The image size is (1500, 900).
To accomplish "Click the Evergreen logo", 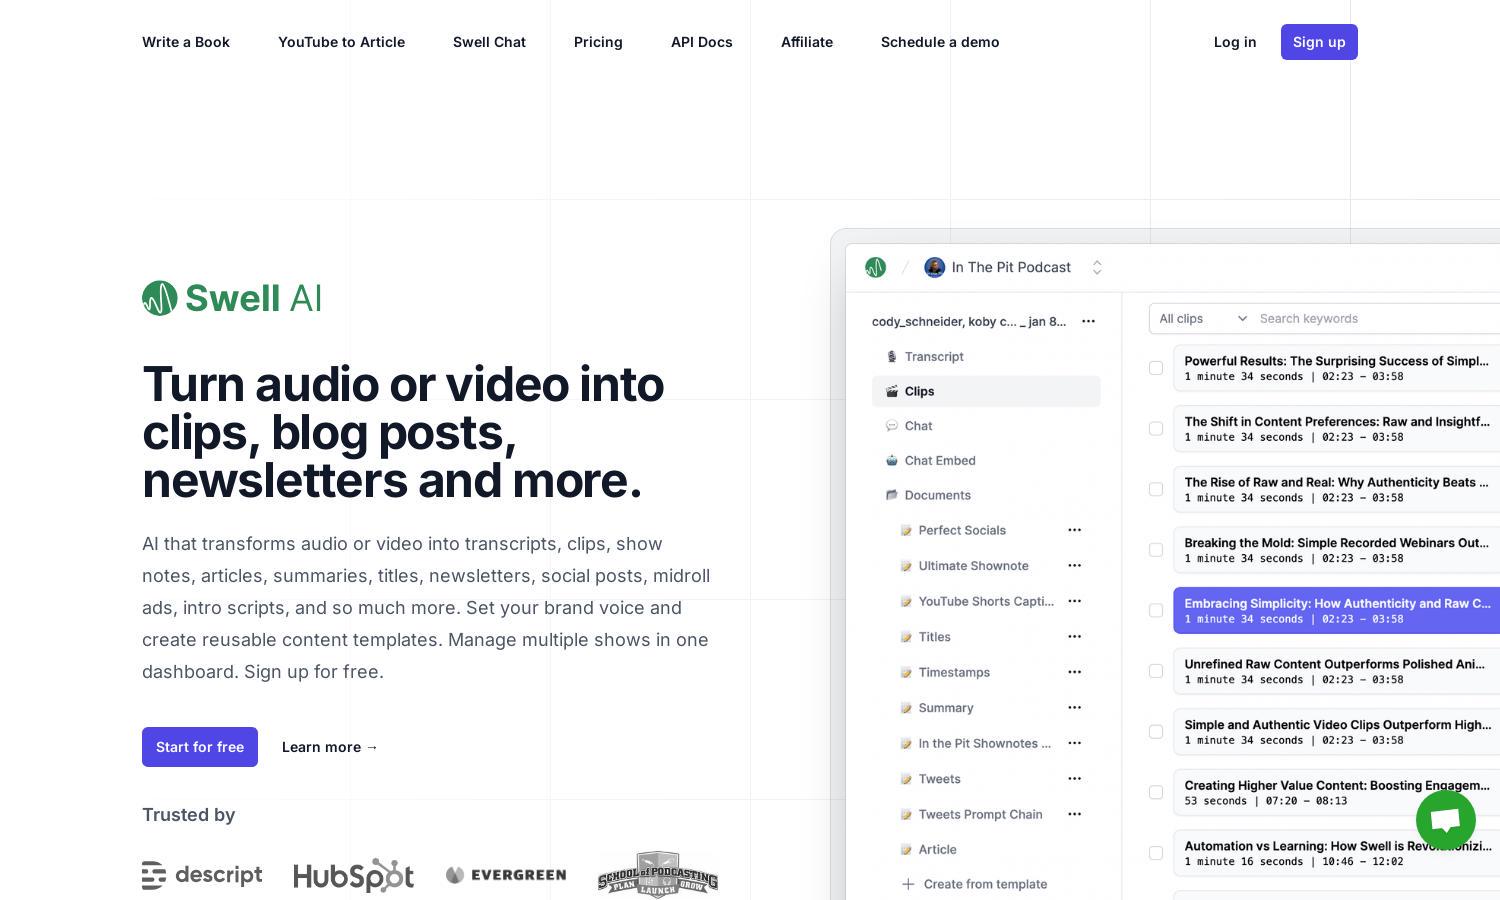I will pos(506,875).
